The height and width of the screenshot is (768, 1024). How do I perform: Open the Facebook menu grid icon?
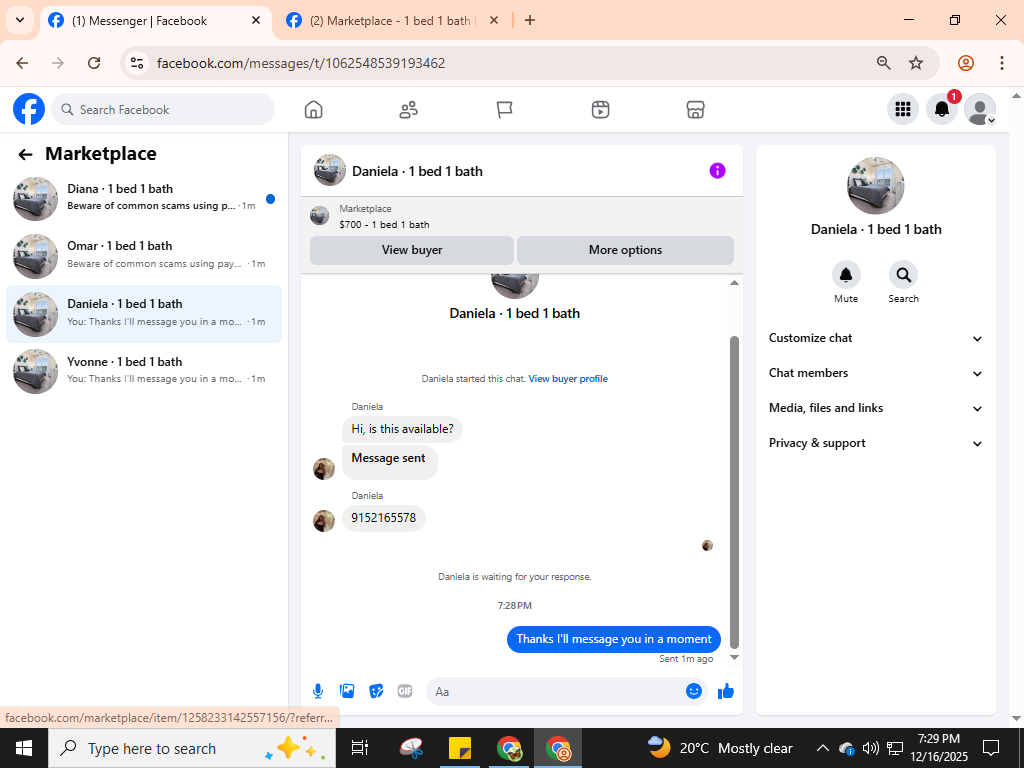[903, 109]
